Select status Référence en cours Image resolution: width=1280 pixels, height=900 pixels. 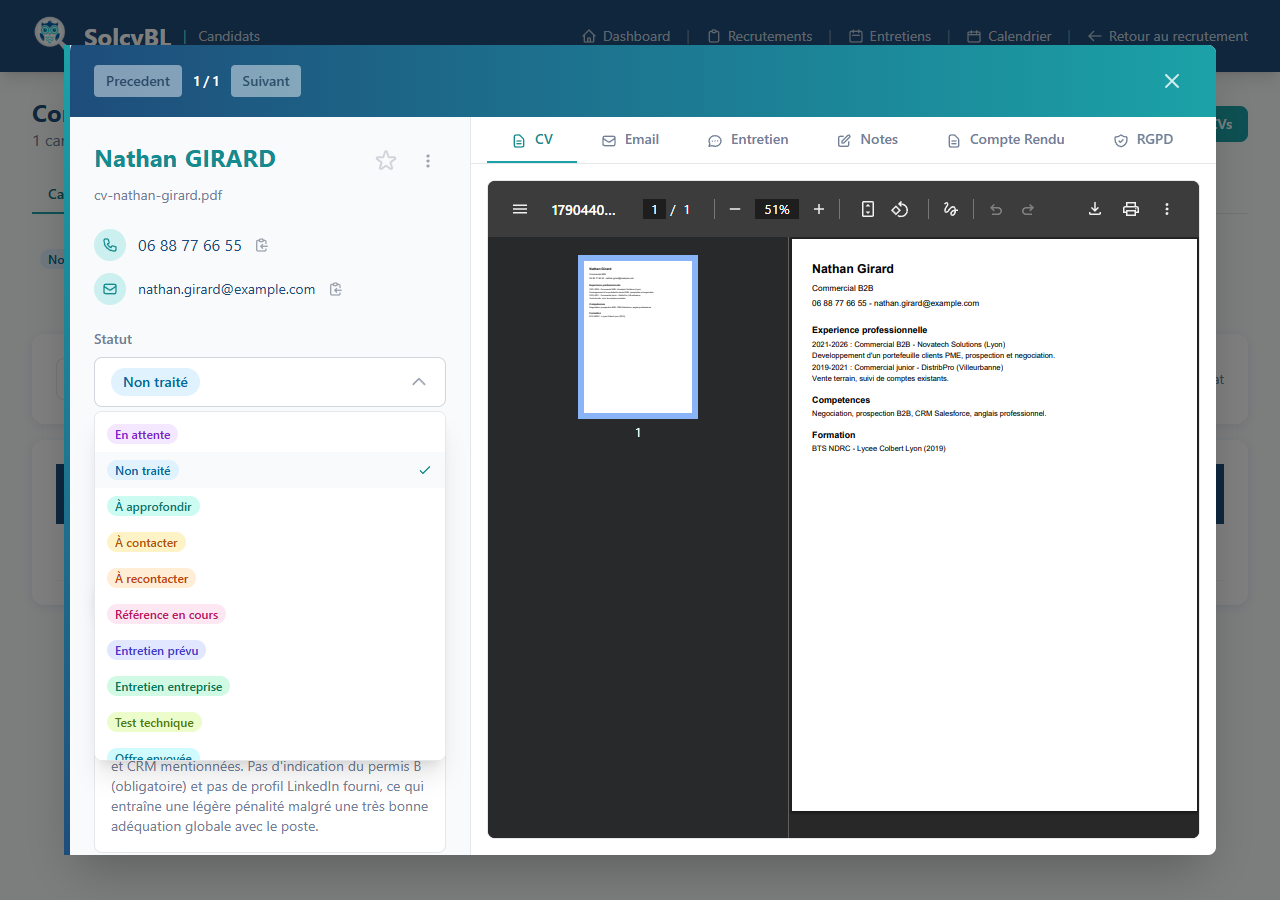[270, 614]
